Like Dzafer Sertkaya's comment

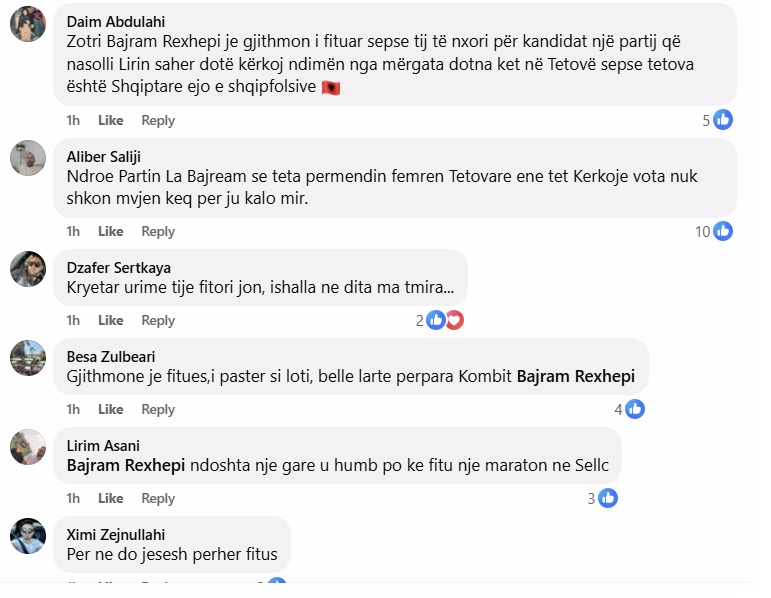[x=111, y=320]
